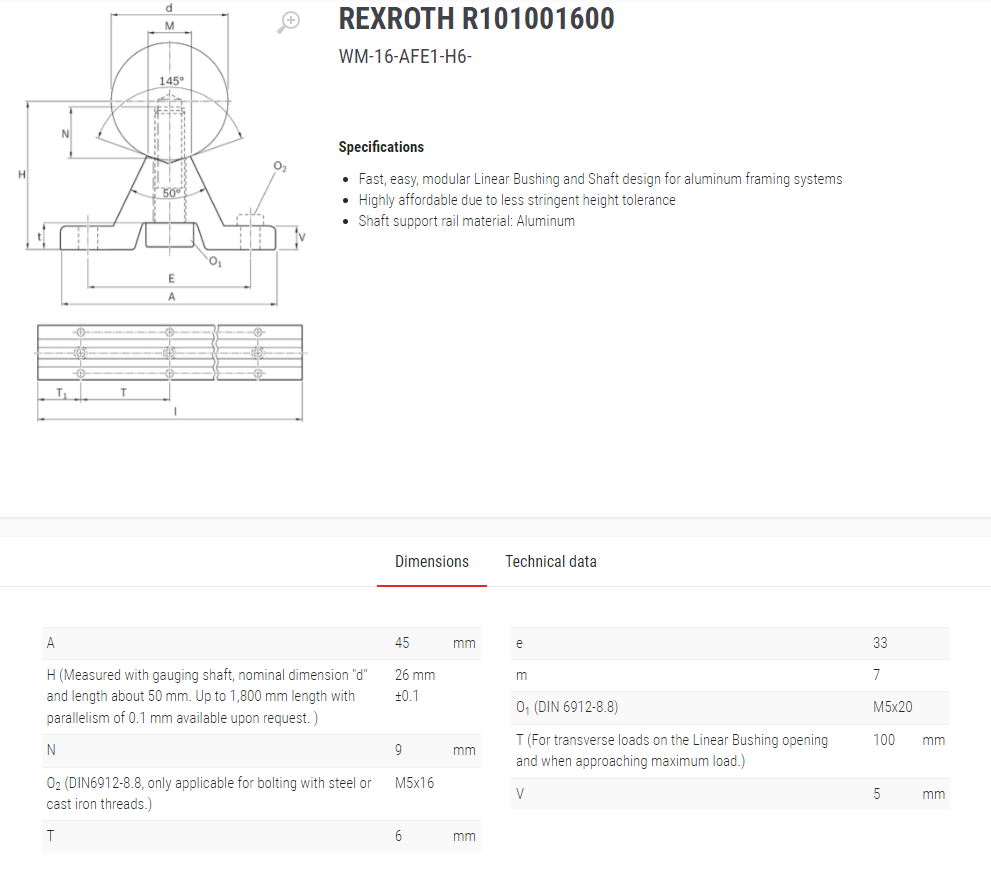Click the bullet about modular Linear Bushing design
This screenshot has height=870, width=991.
point(600,179)
